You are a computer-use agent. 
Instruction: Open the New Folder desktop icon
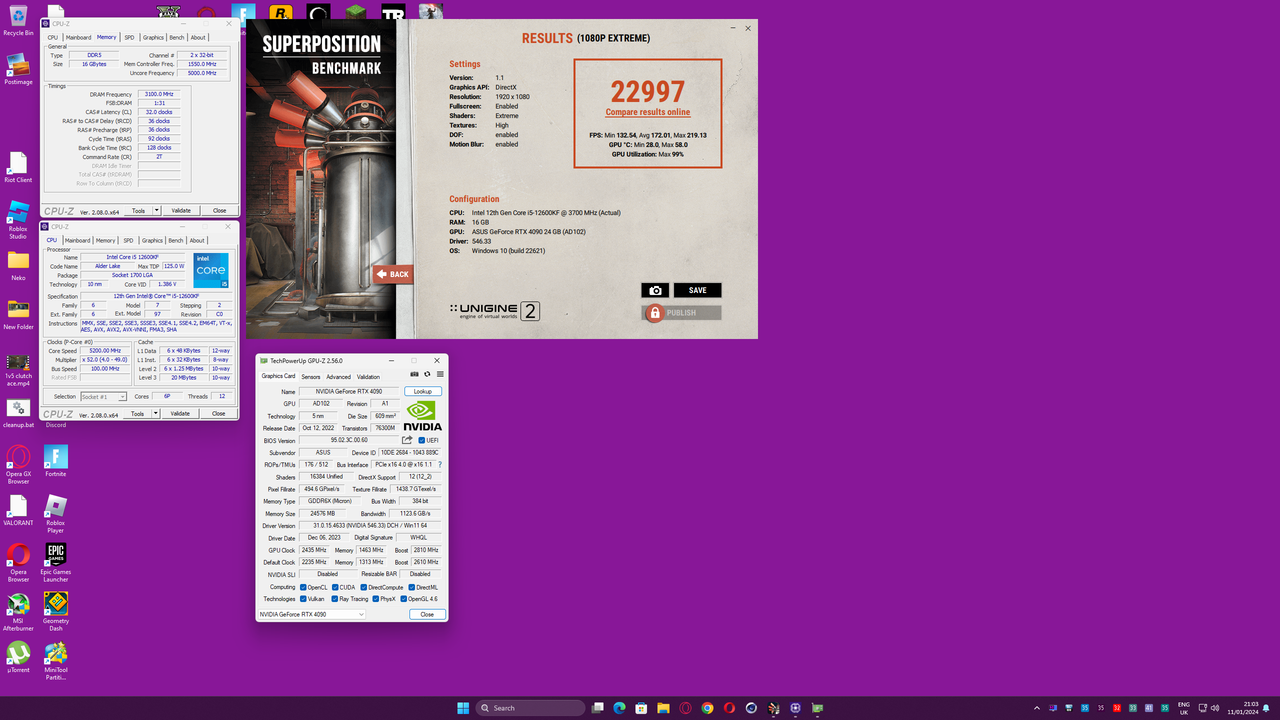tap(18, 314)
